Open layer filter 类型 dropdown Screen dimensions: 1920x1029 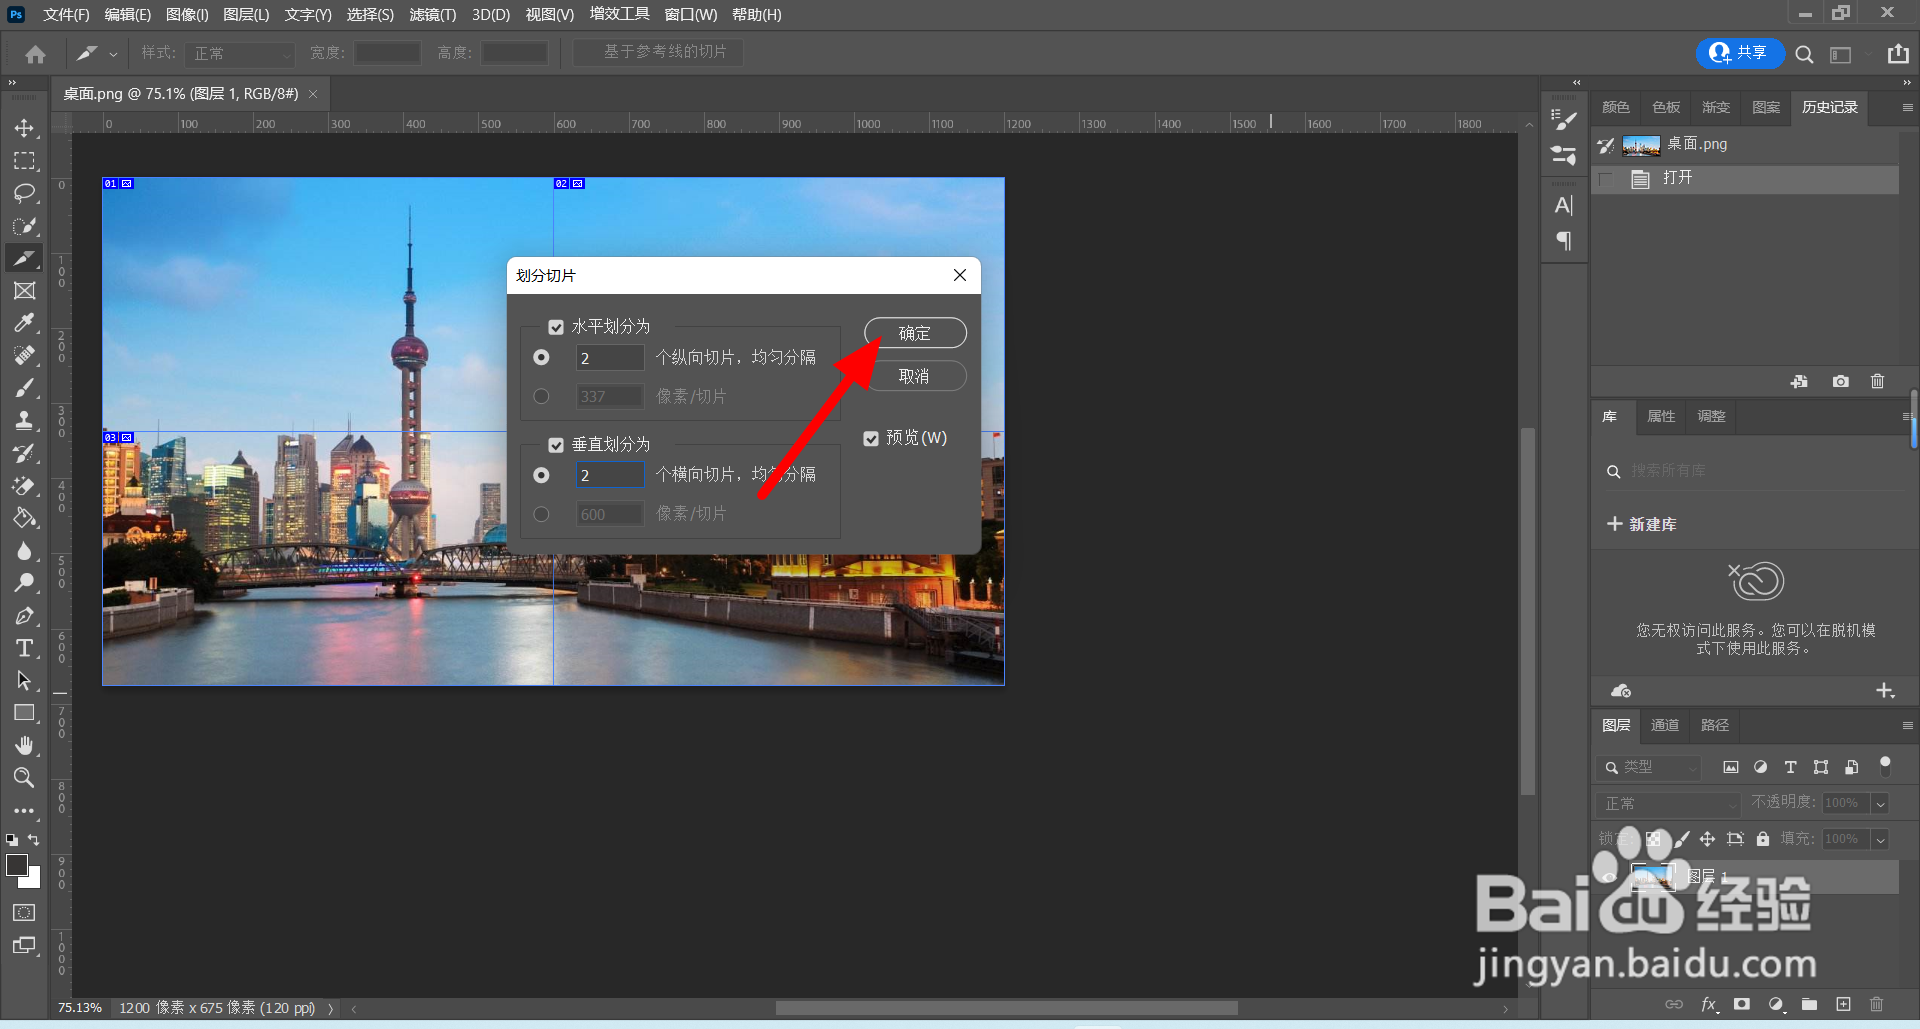[x=1648, y=767]
